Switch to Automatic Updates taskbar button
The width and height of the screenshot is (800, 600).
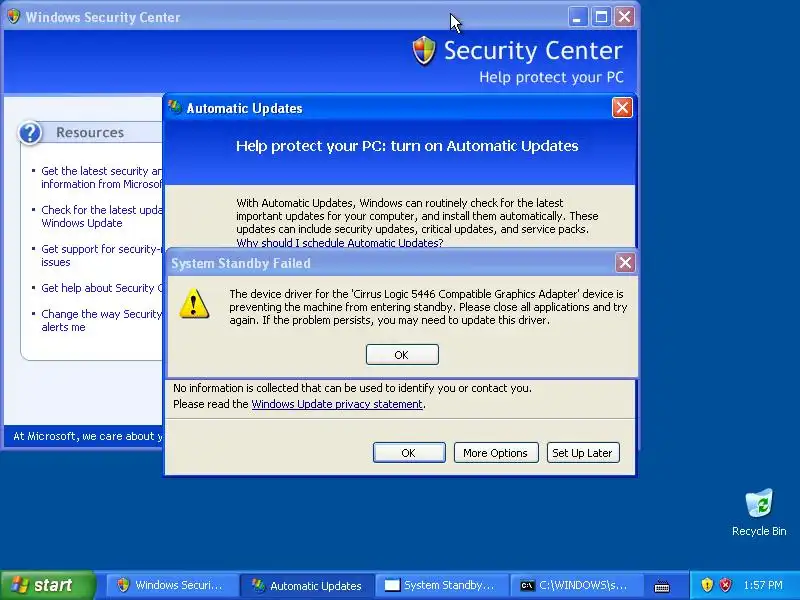pos(307,585)
